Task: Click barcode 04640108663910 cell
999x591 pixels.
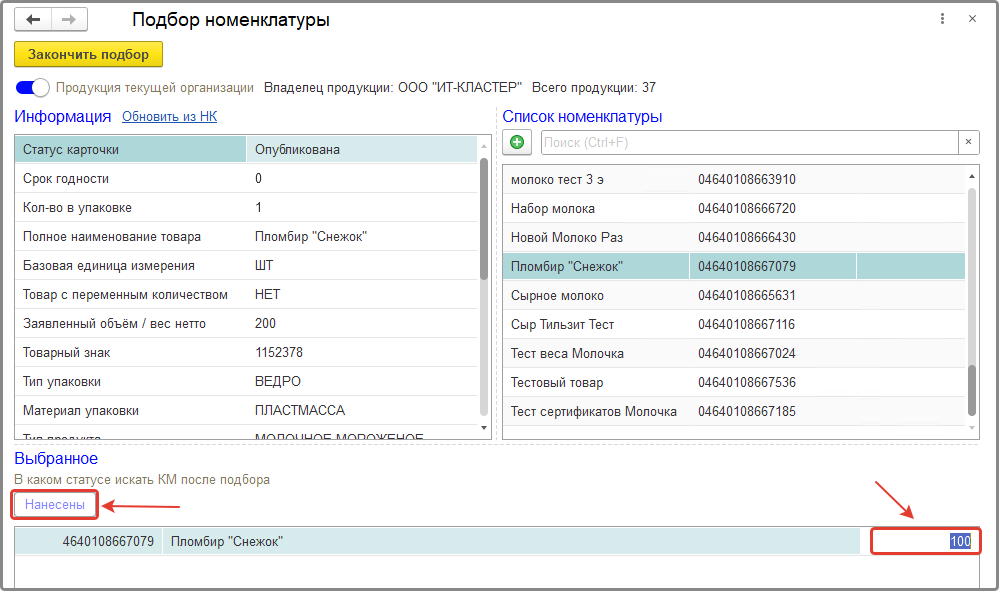Action: pos(747,180)
